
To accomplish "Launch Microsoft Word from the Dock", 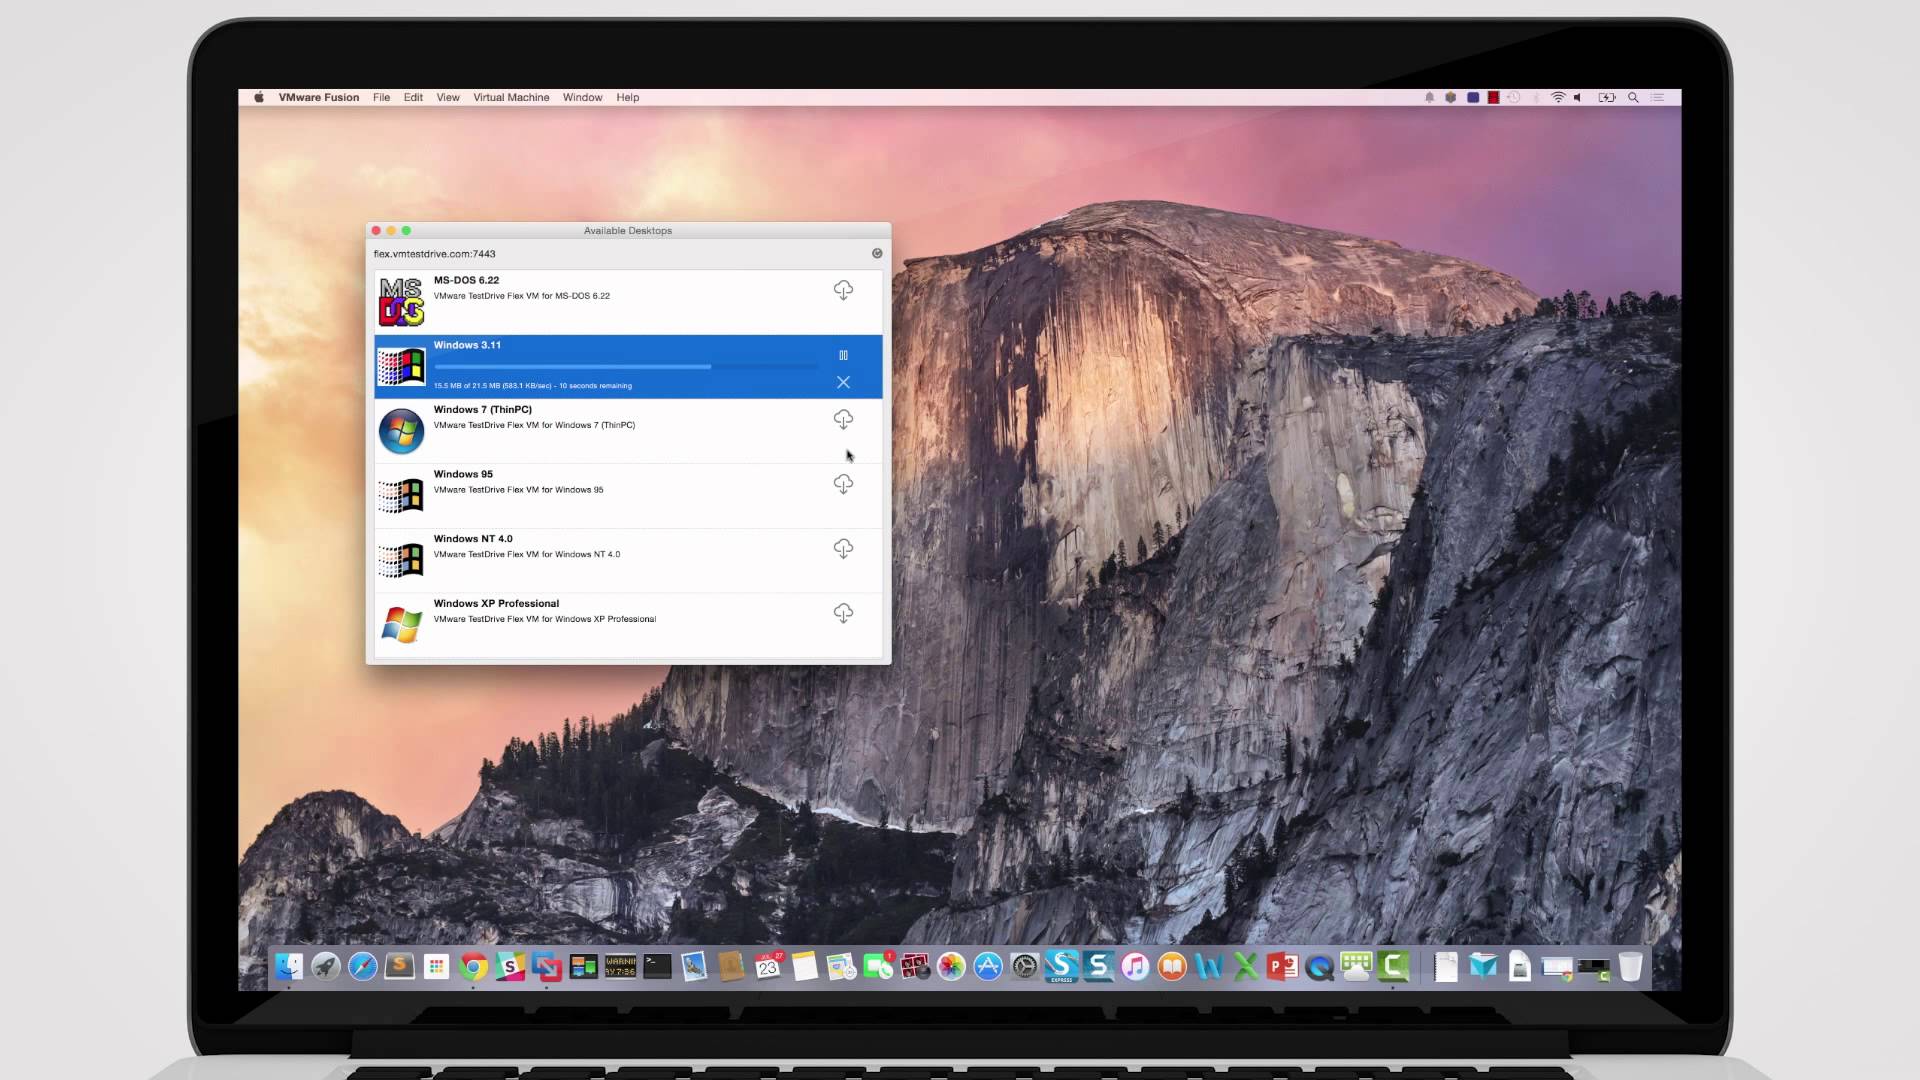I will (x=1209, y=966).
